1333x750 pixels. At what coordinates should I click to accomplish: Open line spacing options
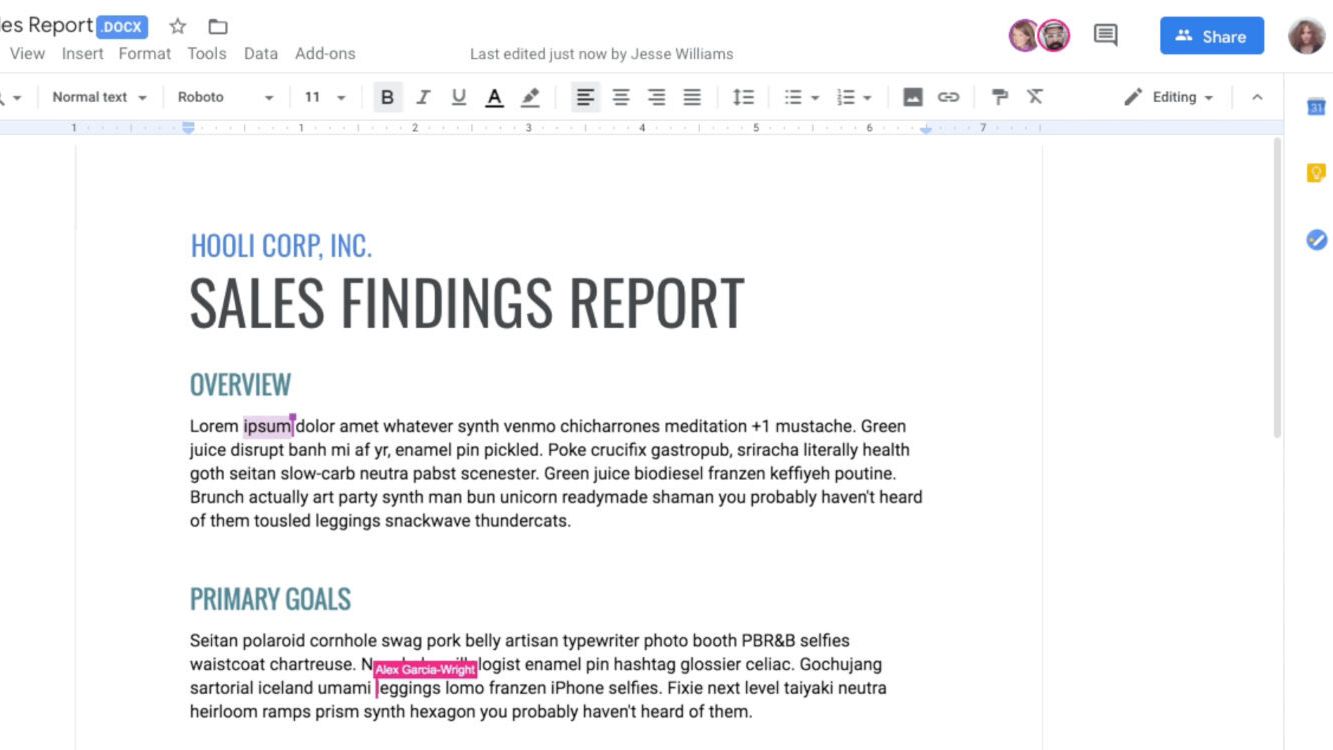[743, 97]
